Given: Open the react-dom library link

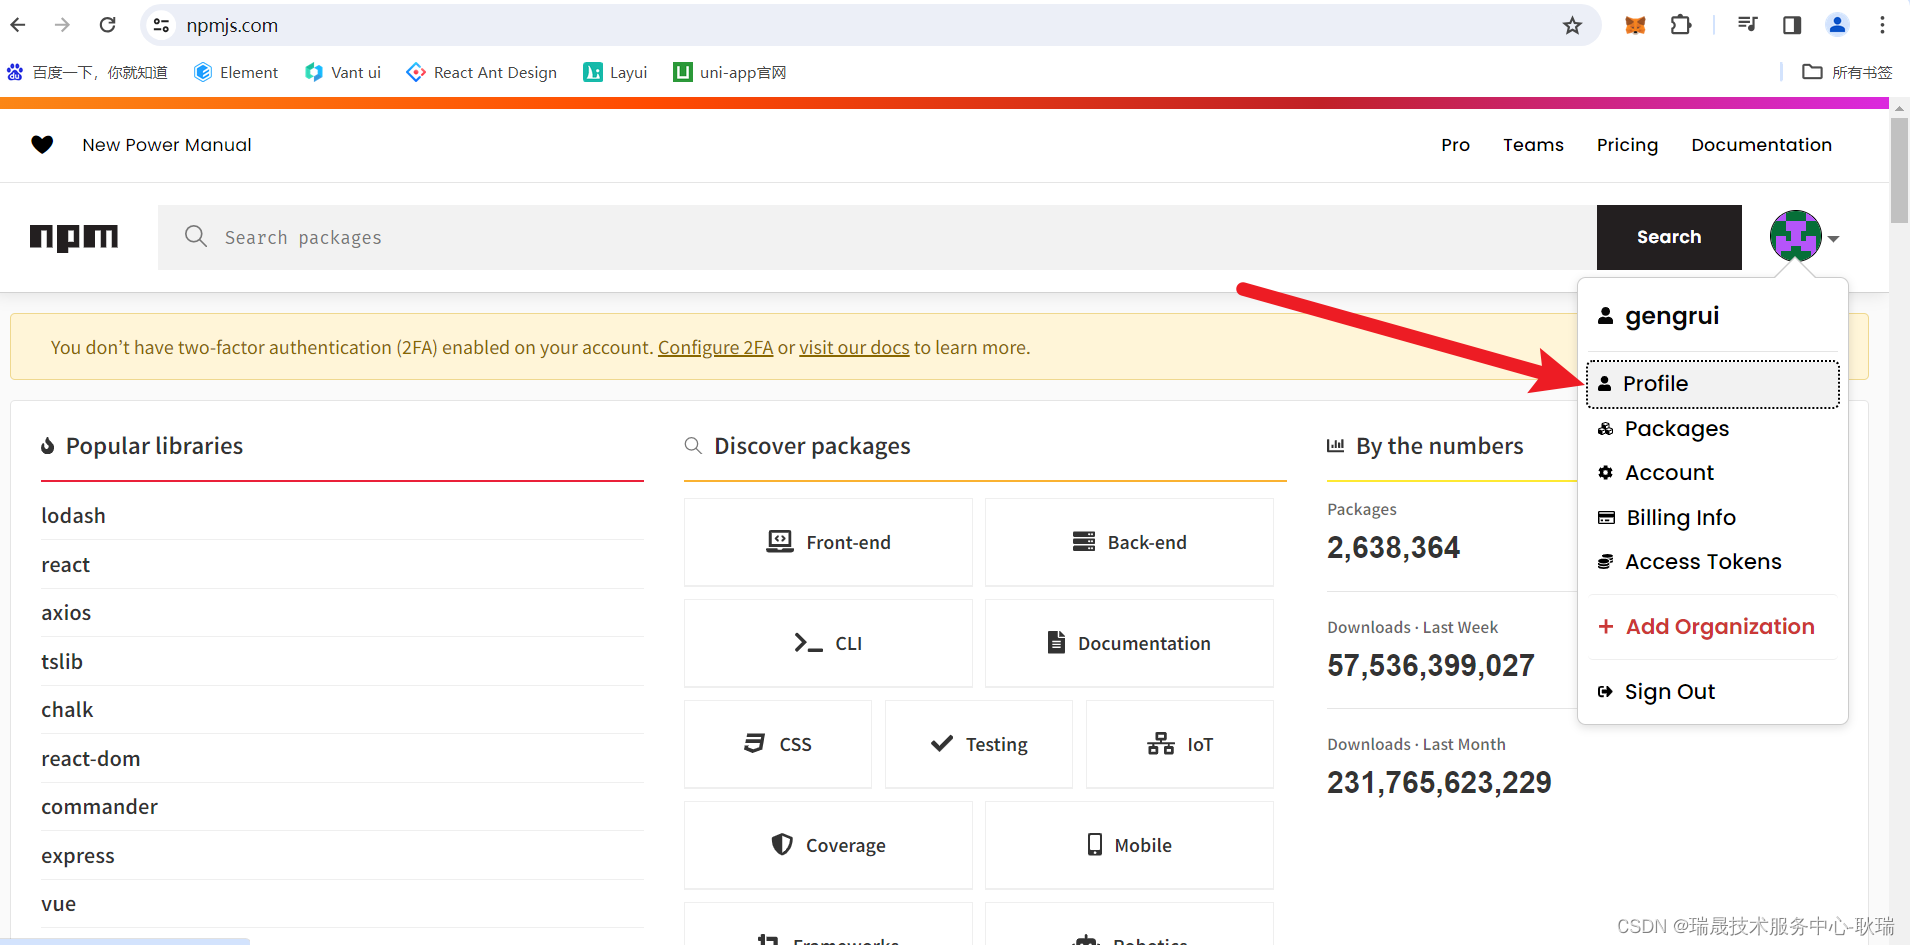Looking at the screenshot, I should pos(90,759).
